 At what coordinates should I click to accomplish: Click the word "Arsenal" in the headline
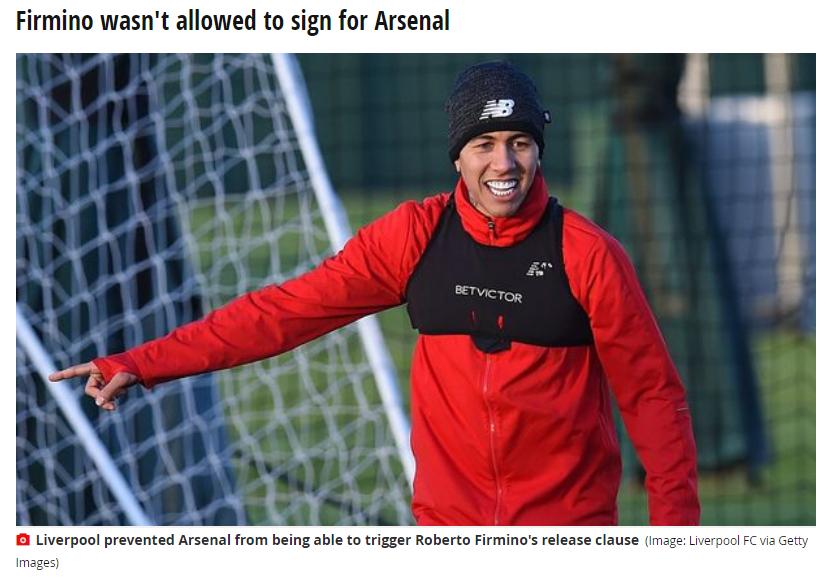[x=412, y=21]
